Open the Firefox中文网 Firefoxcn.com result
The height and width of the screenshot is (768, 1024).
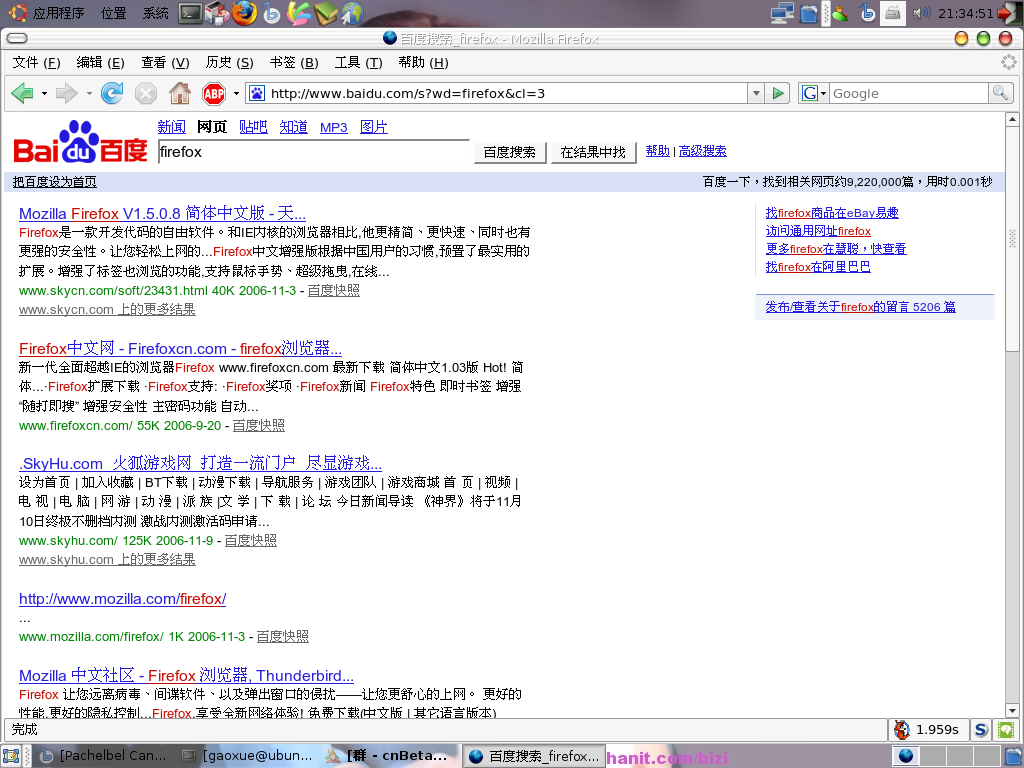(180, 348)
